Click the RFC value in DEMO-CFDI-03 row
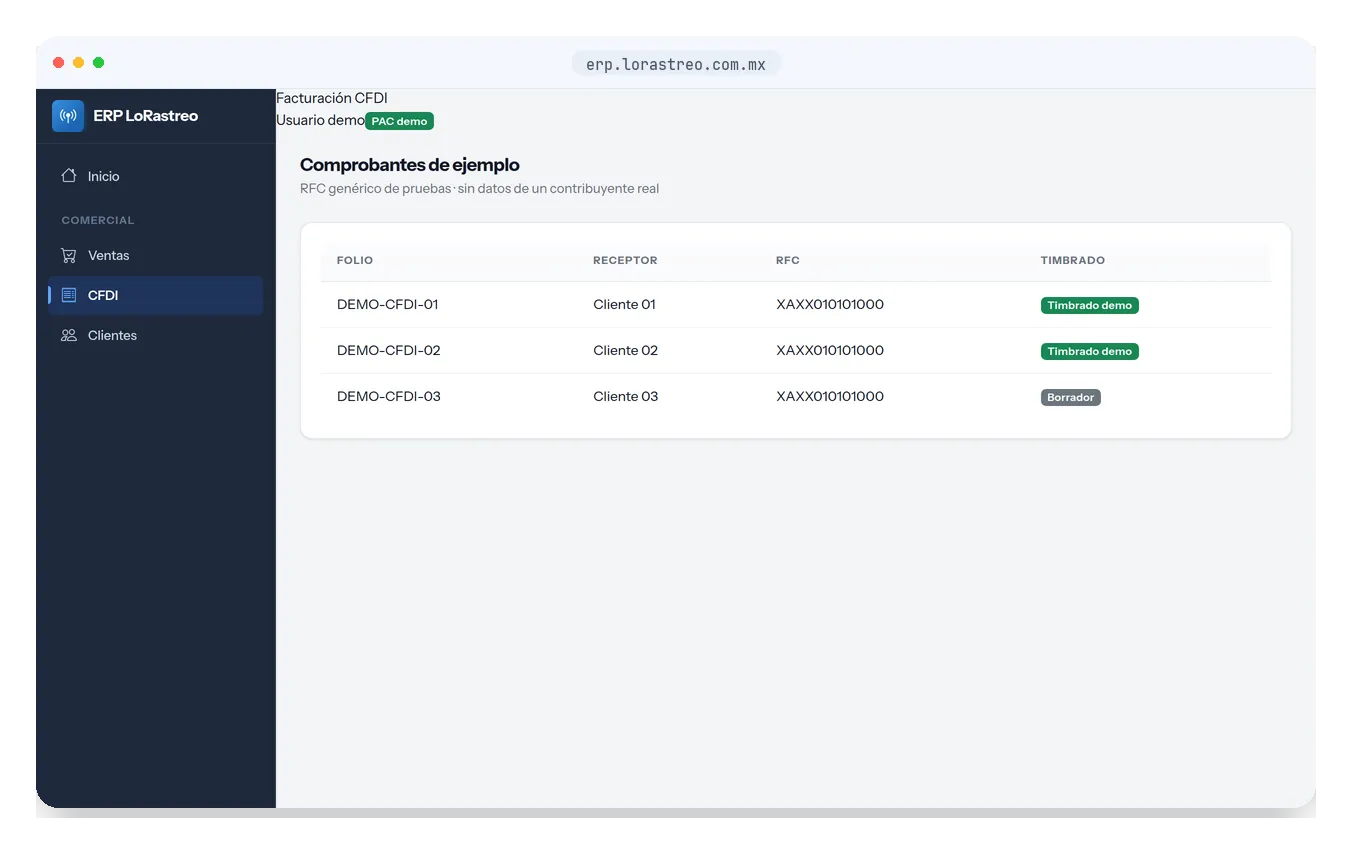1352x844 pixels. 830,397
